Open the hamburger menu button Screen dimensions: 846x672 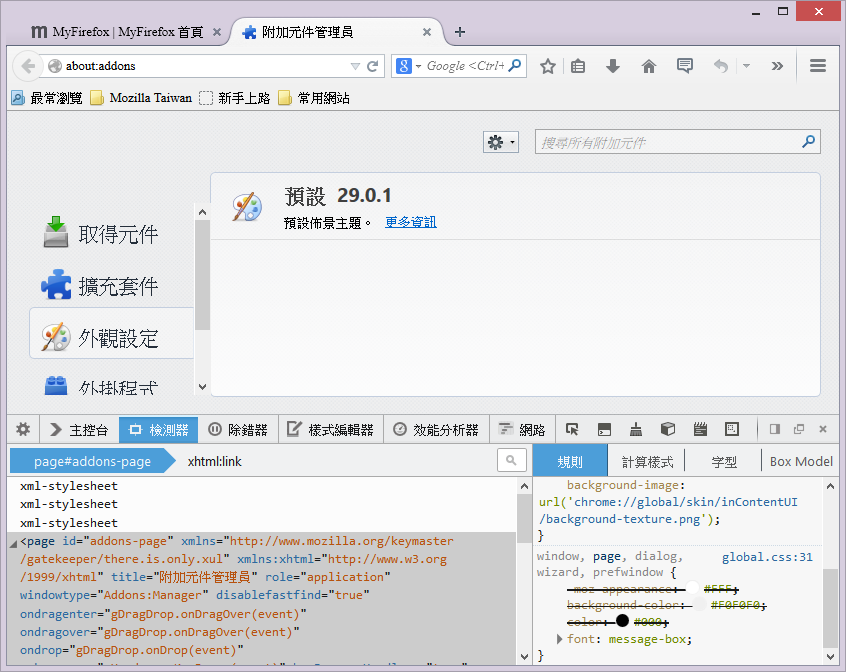tap(818, 66)
